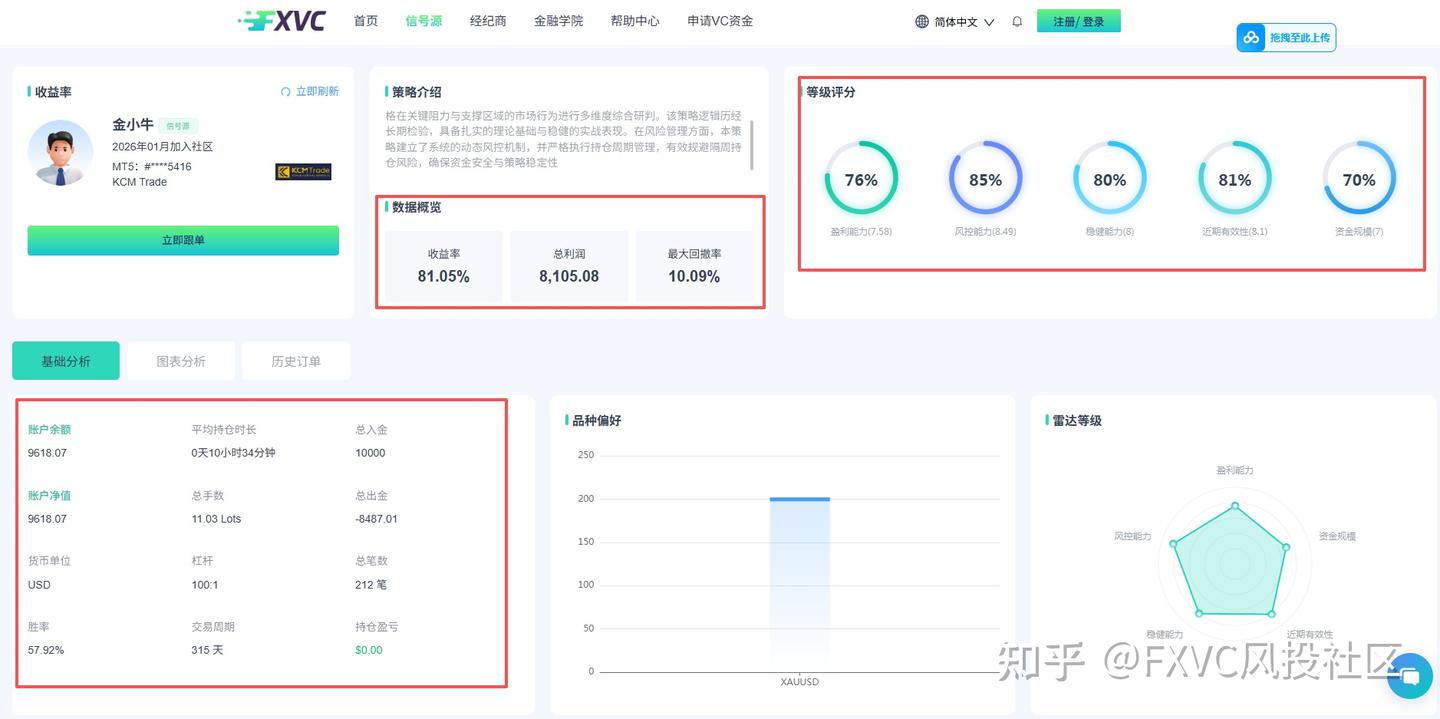Screen dimensions: 1440x719
Task: Click the KCM Trade badge
Action: tap(303, 171)
